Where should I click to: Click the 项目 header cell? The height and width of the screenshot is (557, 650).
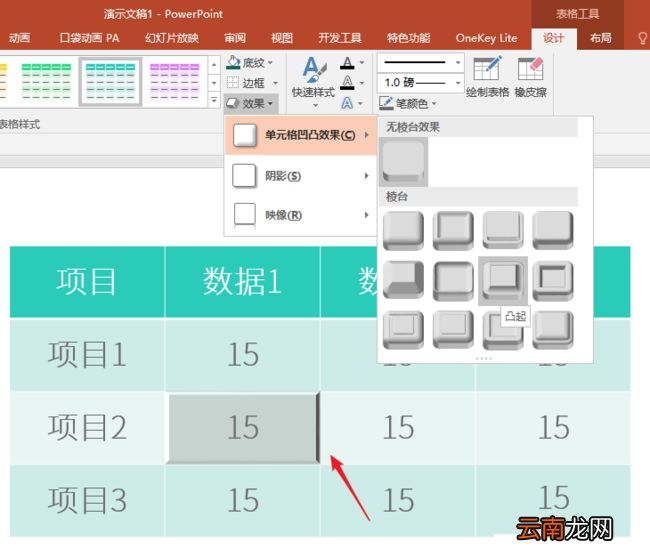tap(87, 282)
